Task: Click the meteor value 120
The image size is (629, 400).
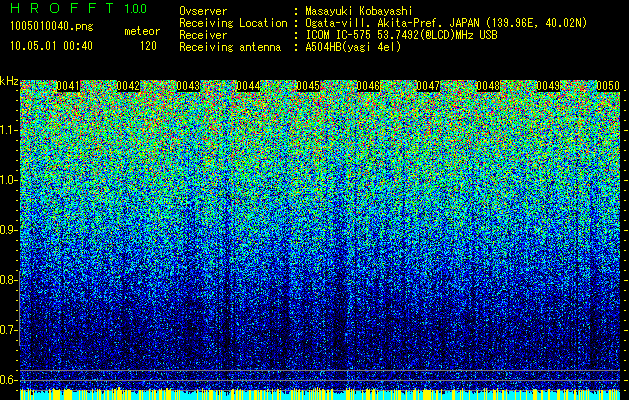Action: click(x=148, y=46)
